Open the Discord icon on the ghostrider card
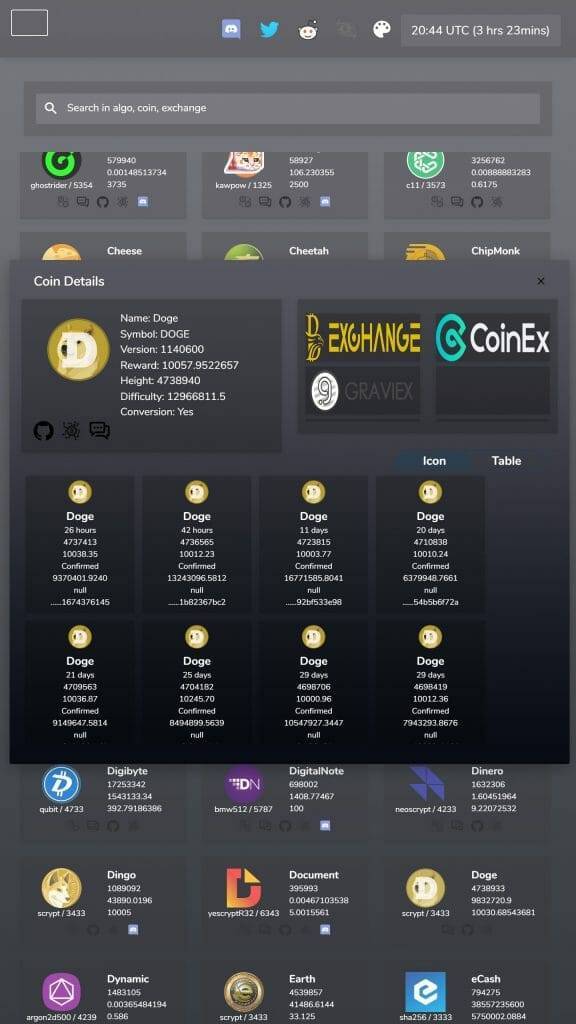Viewport: 576px width, 1024px height. tap(143, 202)
